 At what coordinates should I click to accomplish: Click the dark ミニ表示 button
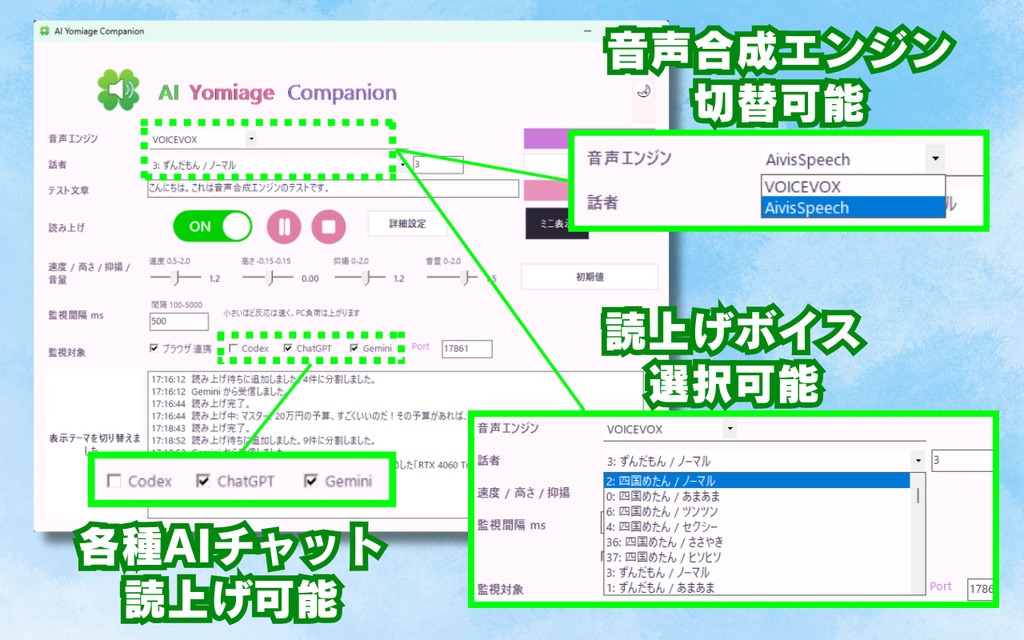556,224
